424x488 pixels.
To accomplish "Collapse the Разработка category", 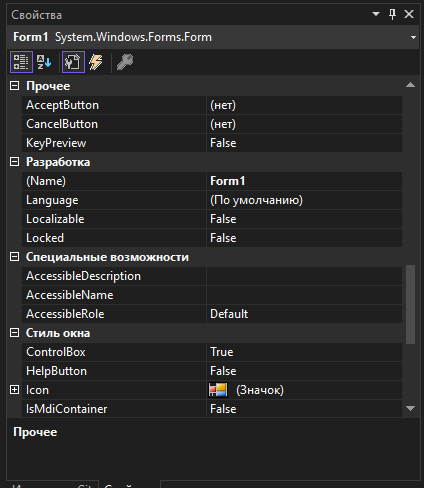I will click(14, 162).
